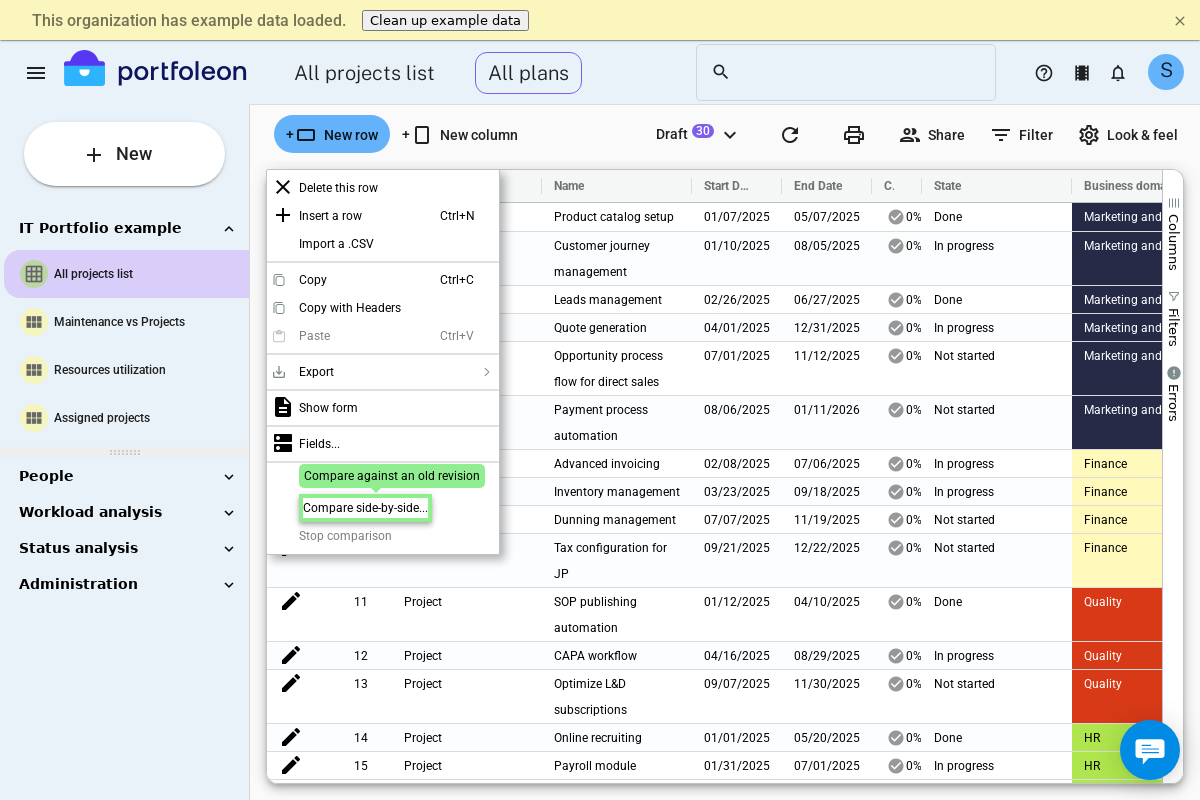Viewport: 1200px width, 800px height.
Task: Open the notifications bell
Action: point(1118,73)
